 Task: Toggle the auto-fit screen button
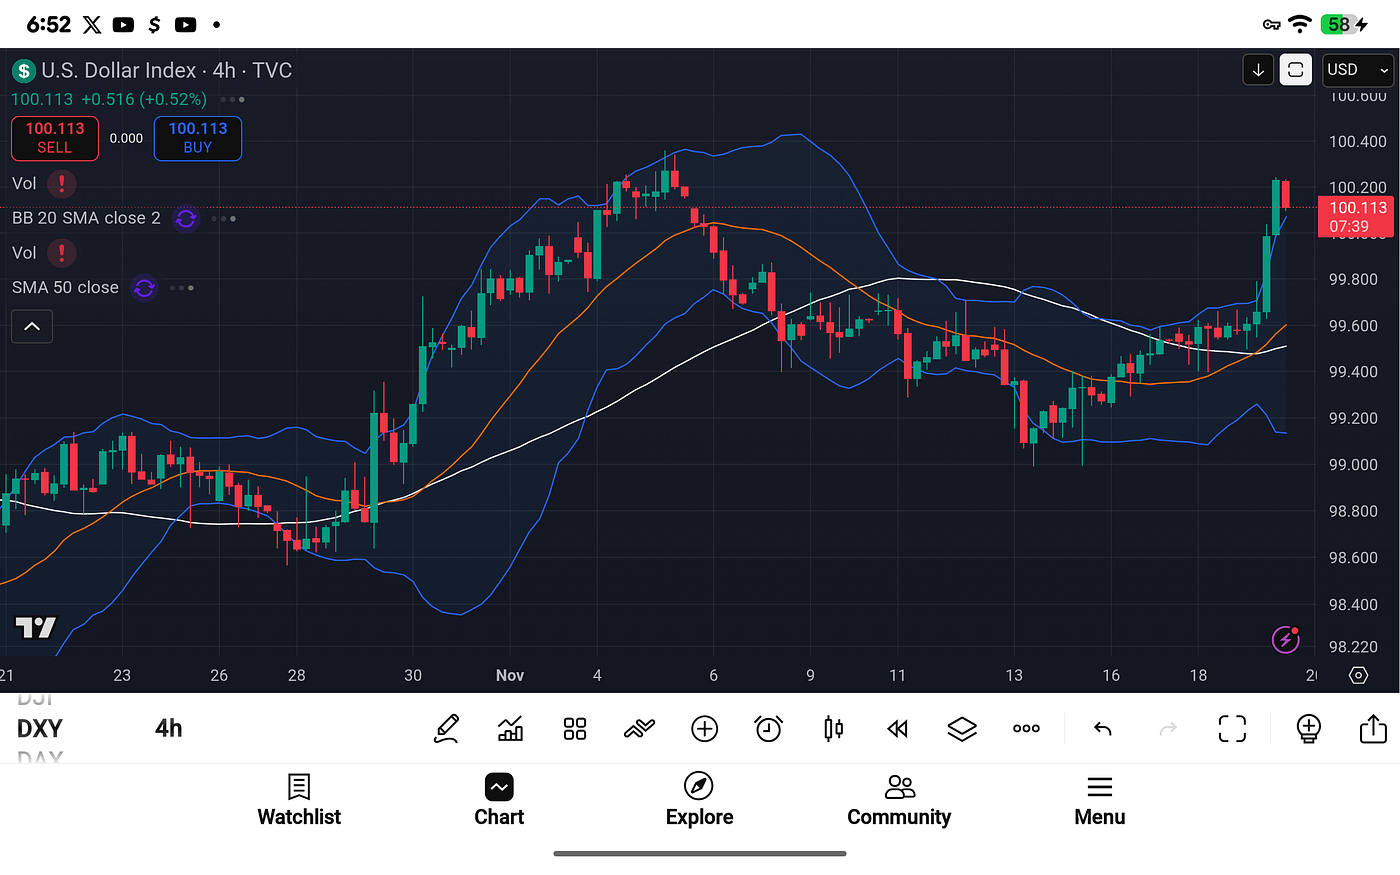click(1295, 70)
